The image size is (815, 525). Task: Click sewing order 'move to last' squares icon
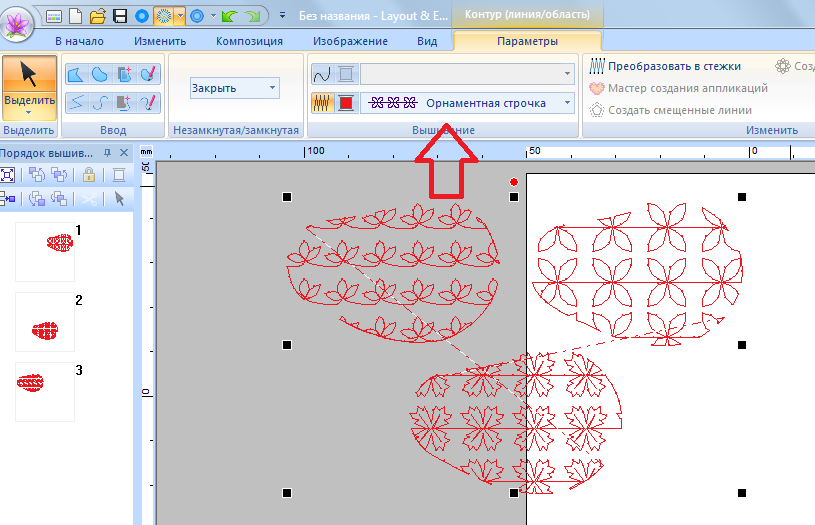[x=36, y=199]
